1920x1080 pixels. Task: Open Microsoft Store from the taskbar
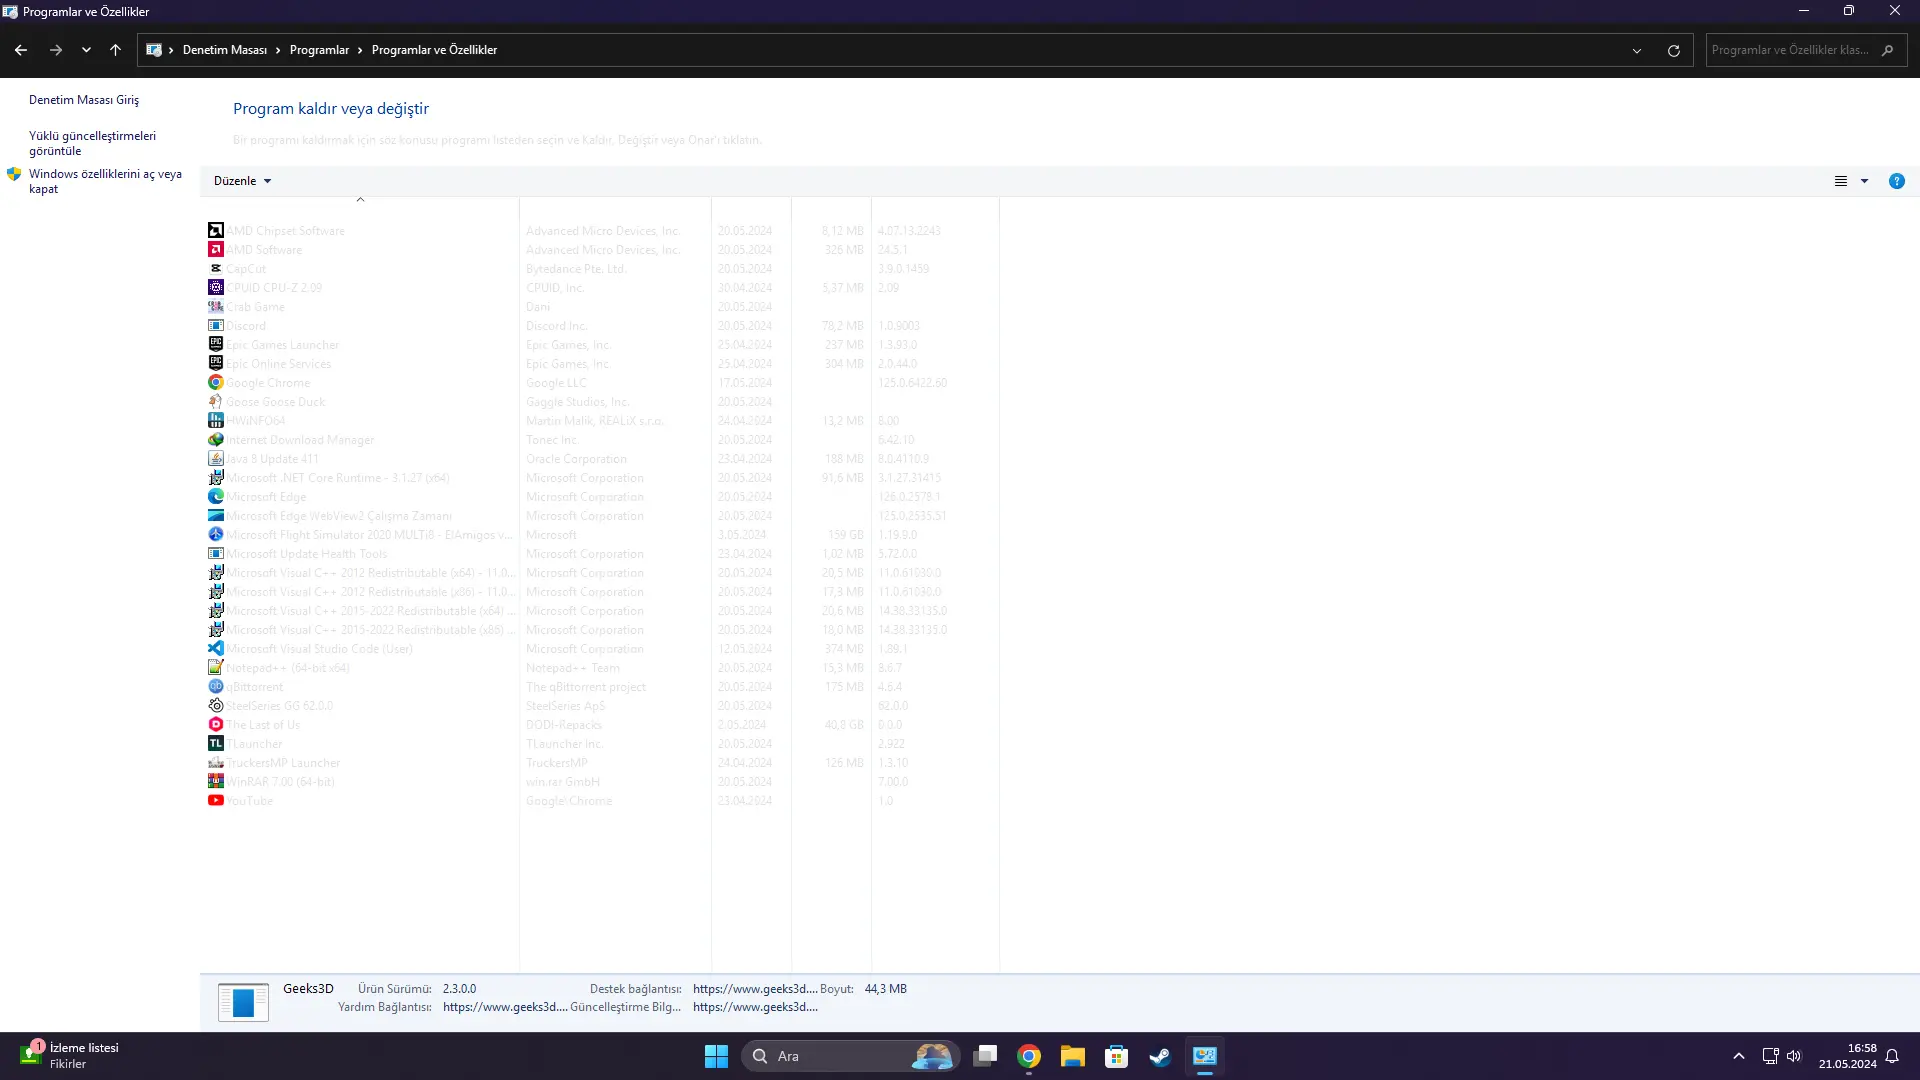pyautogui.click(x=1116, y=1056)
